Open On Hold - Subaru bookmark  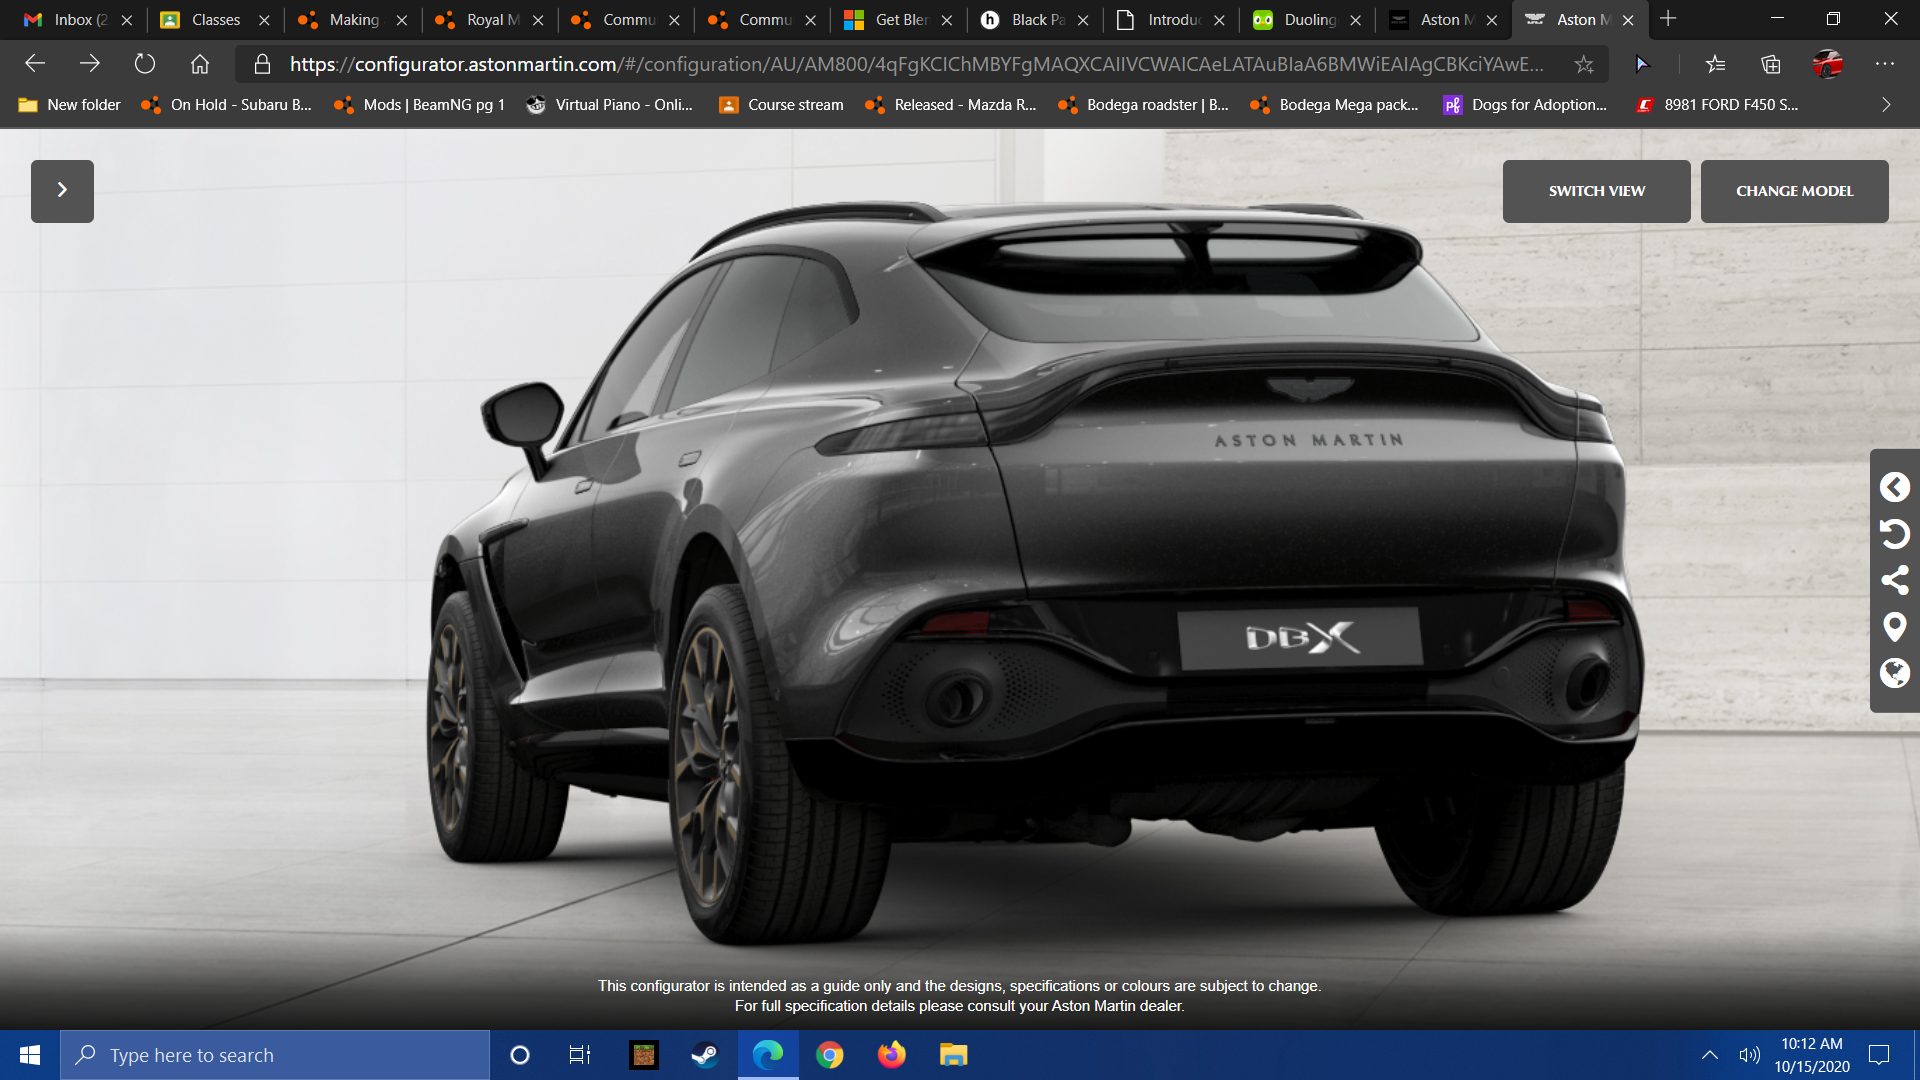coord(227,105)
